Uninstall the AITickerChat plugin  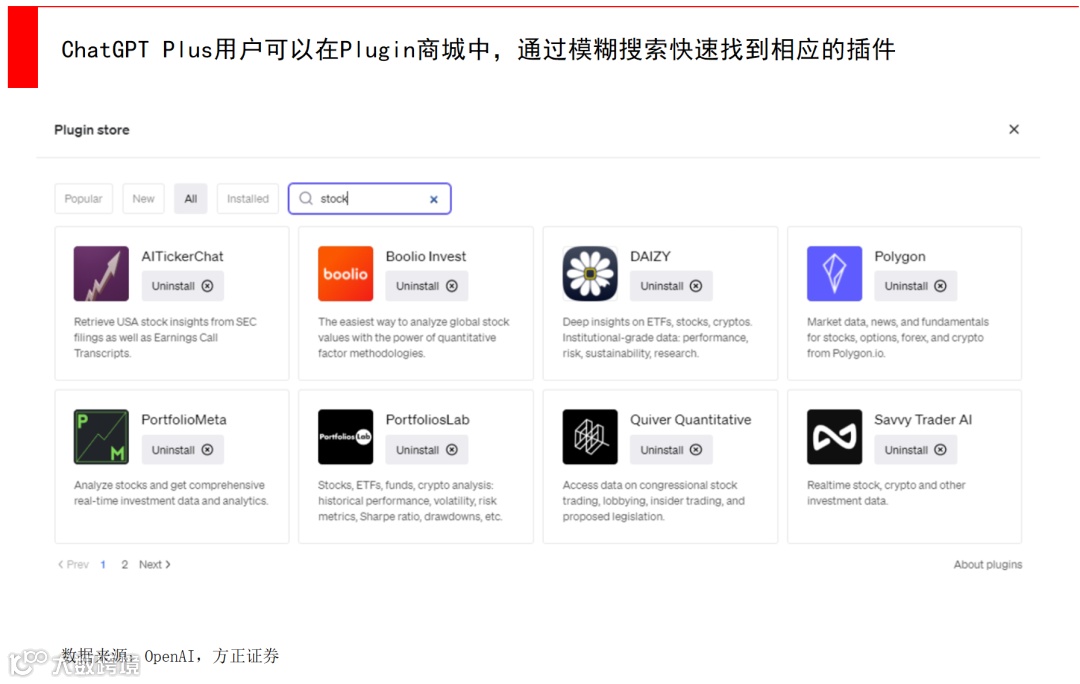tap(183, 286)
